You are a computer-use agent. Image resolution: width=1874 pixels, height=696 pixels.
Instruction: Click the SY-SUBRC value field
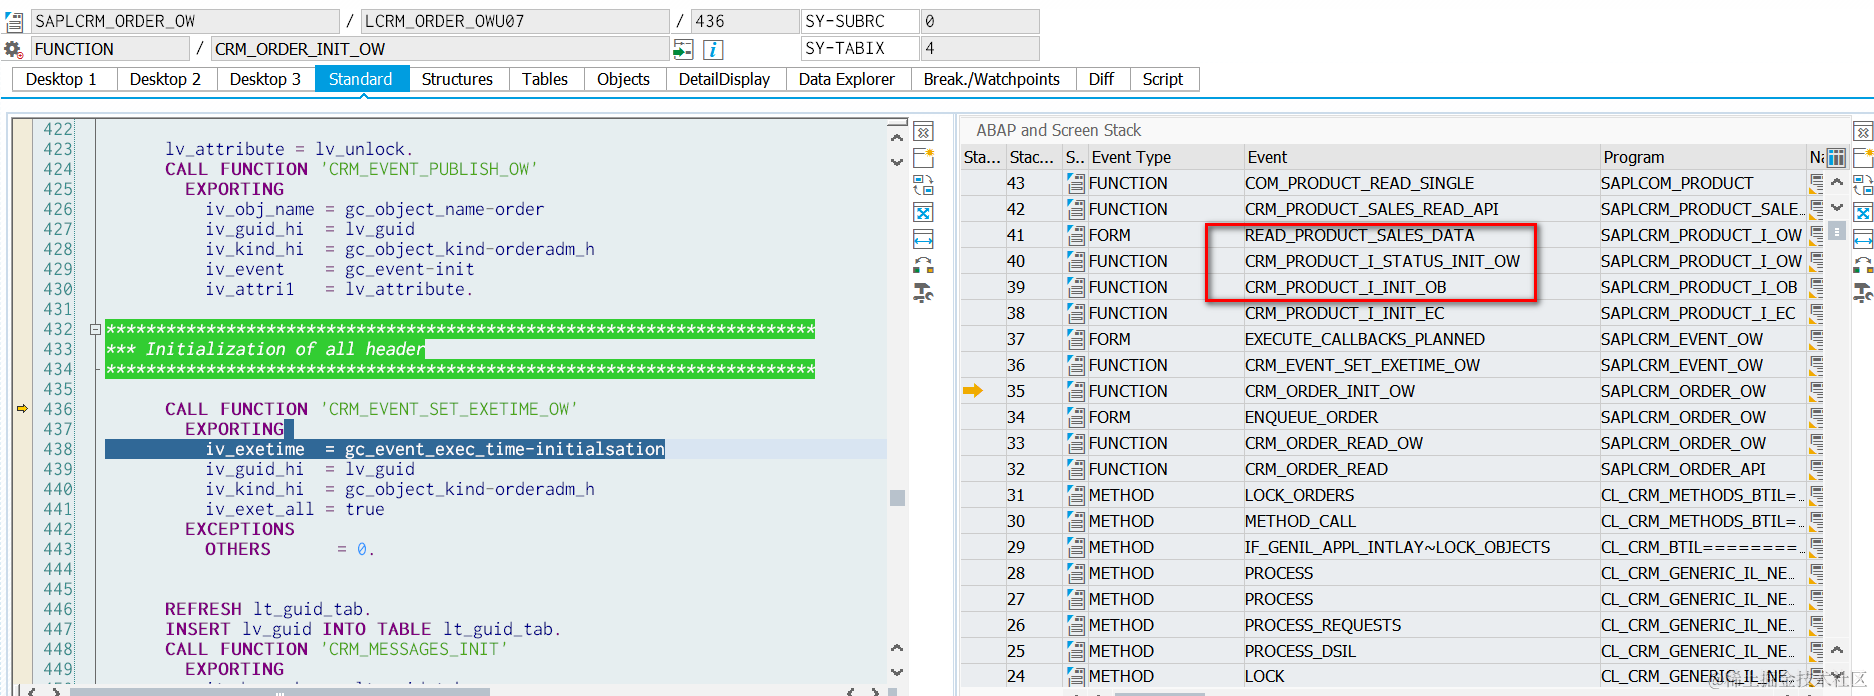pos(979,21)
